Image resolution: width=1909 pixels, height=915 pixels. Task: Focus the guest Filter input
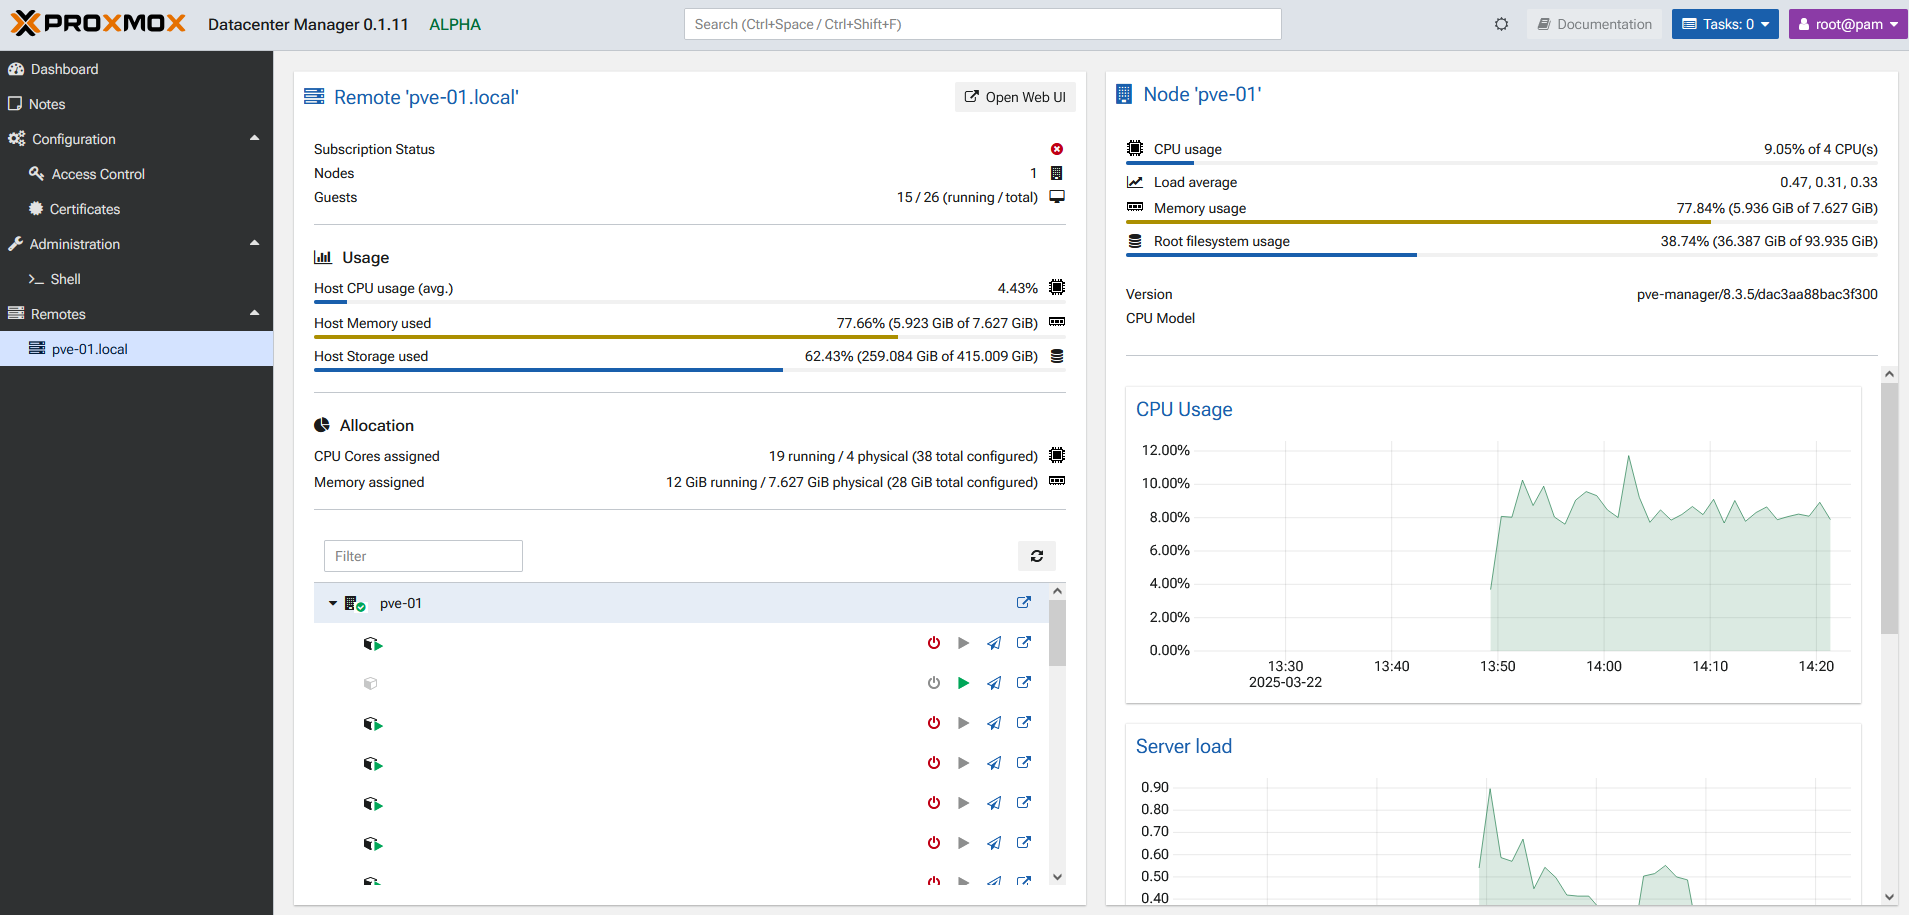(423, 556)
